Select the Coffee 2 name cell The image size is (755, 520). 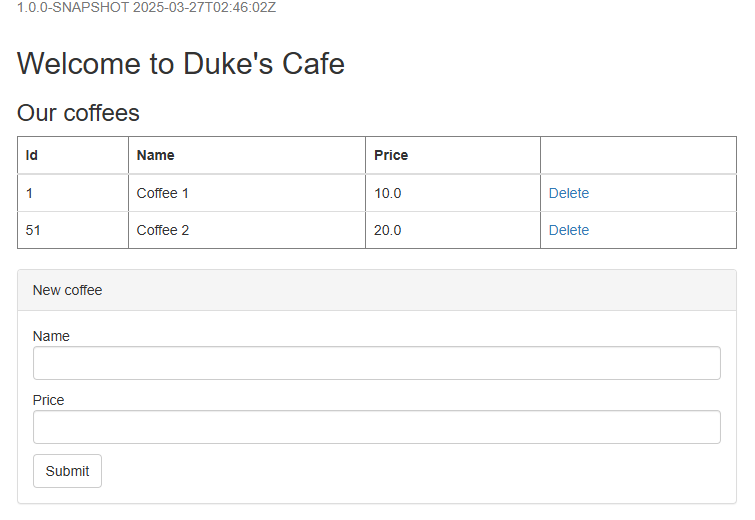point(163,230)
